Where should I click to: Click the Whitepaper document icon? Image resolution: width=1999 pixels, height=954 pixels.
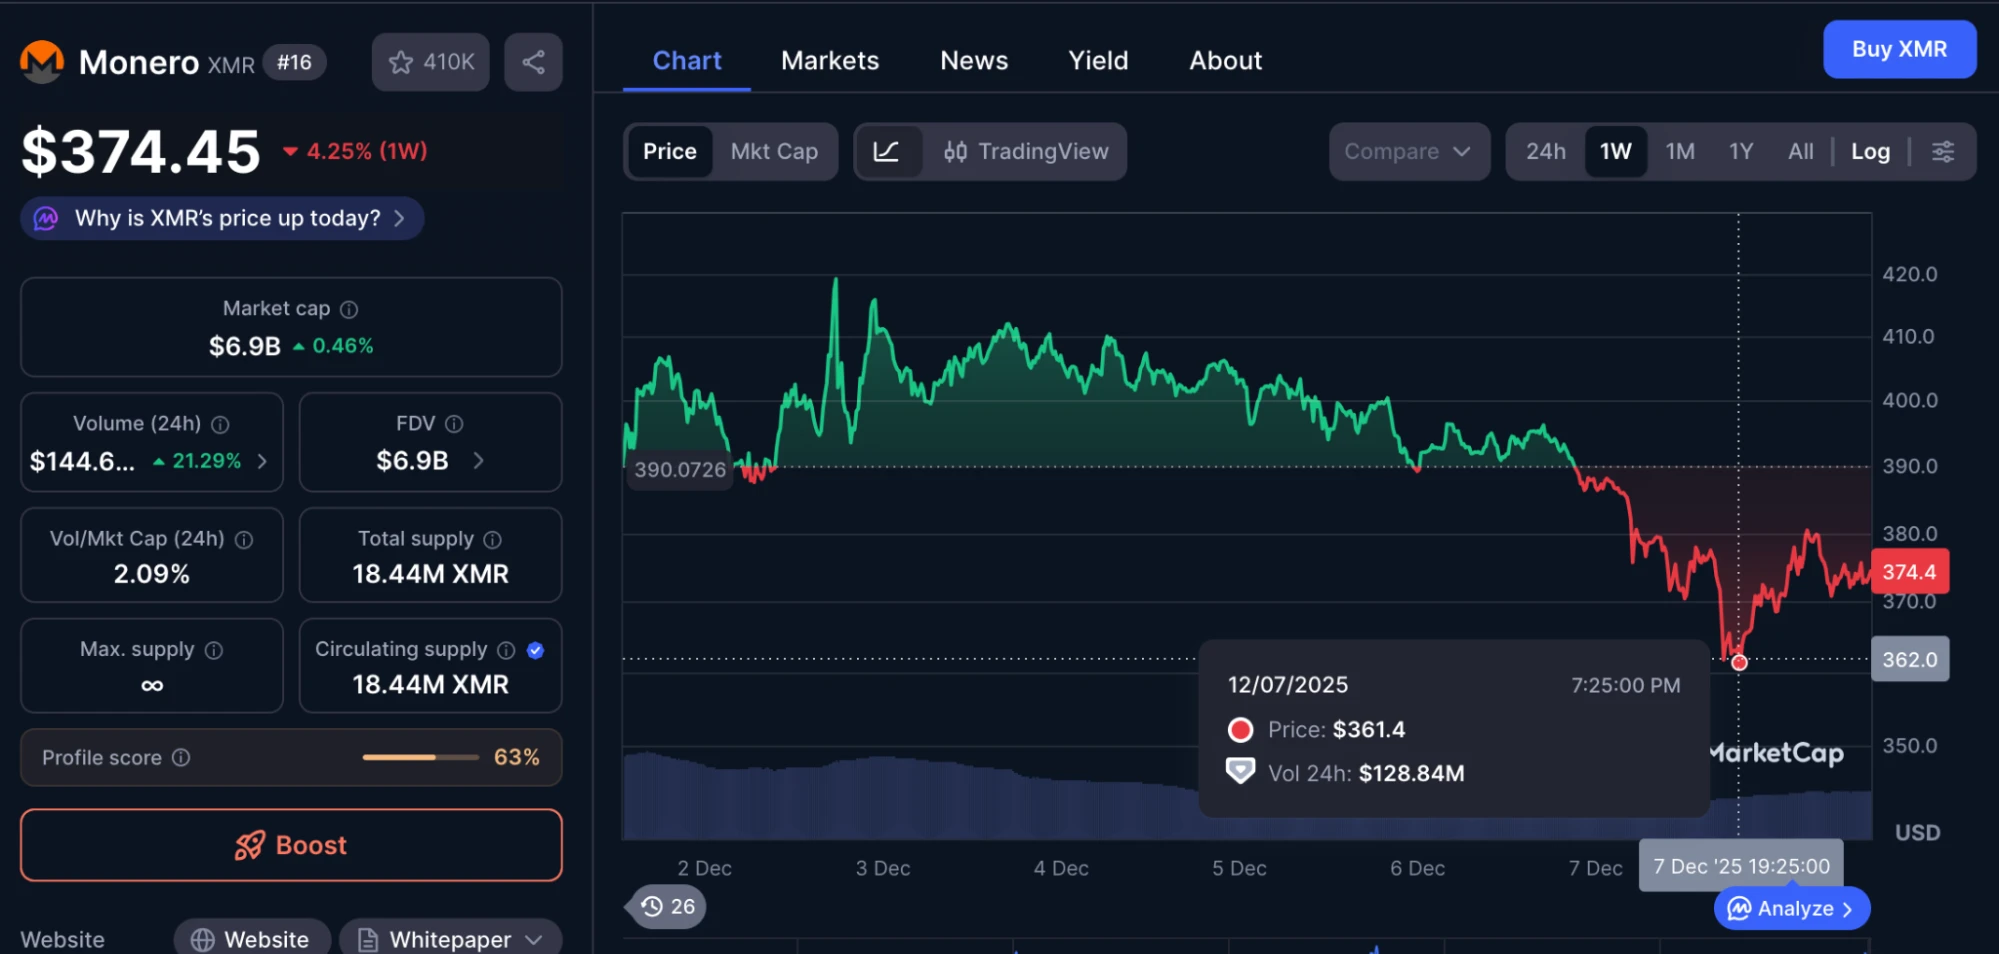(369, 939)
